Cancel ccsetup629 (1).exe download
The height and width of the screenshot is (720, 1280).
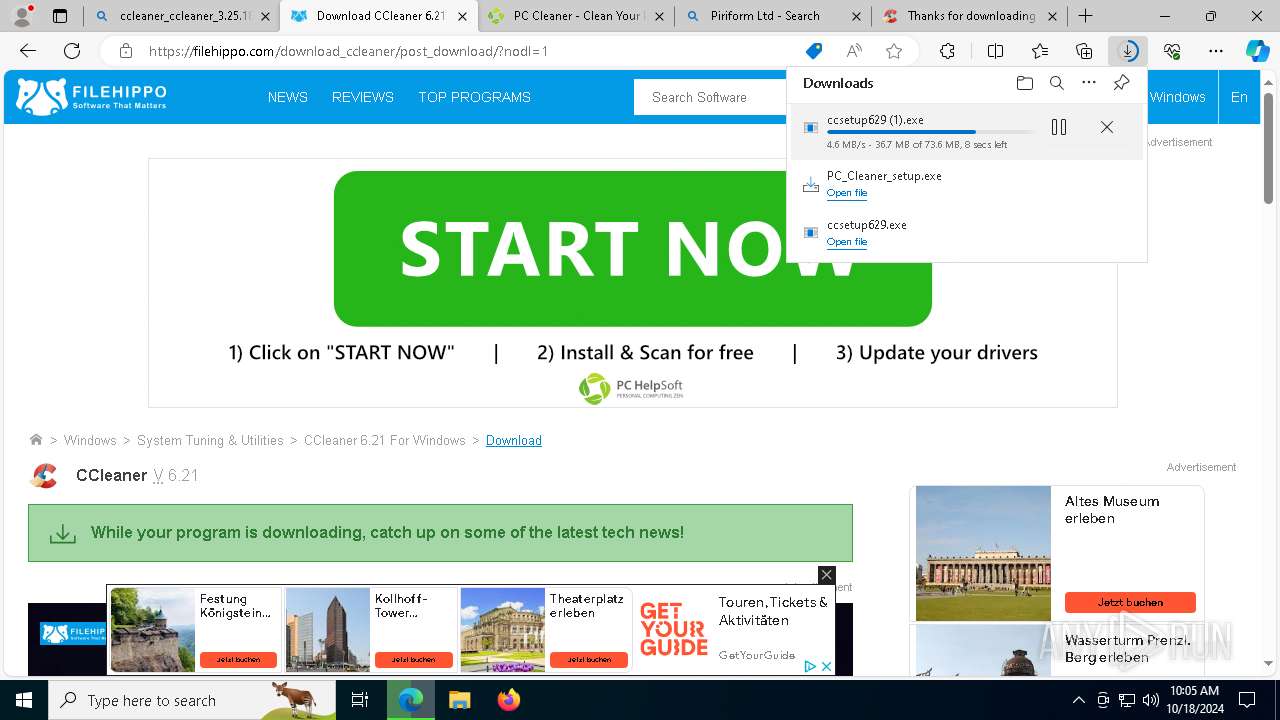click(x=1106, y=127)
